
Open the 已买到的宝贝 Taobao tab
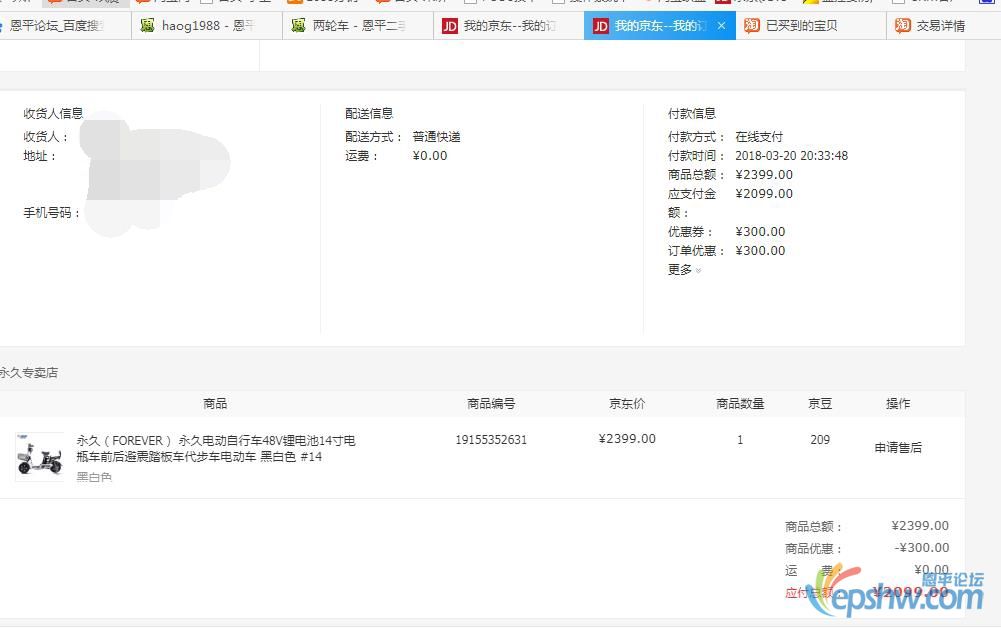(811, 26)
